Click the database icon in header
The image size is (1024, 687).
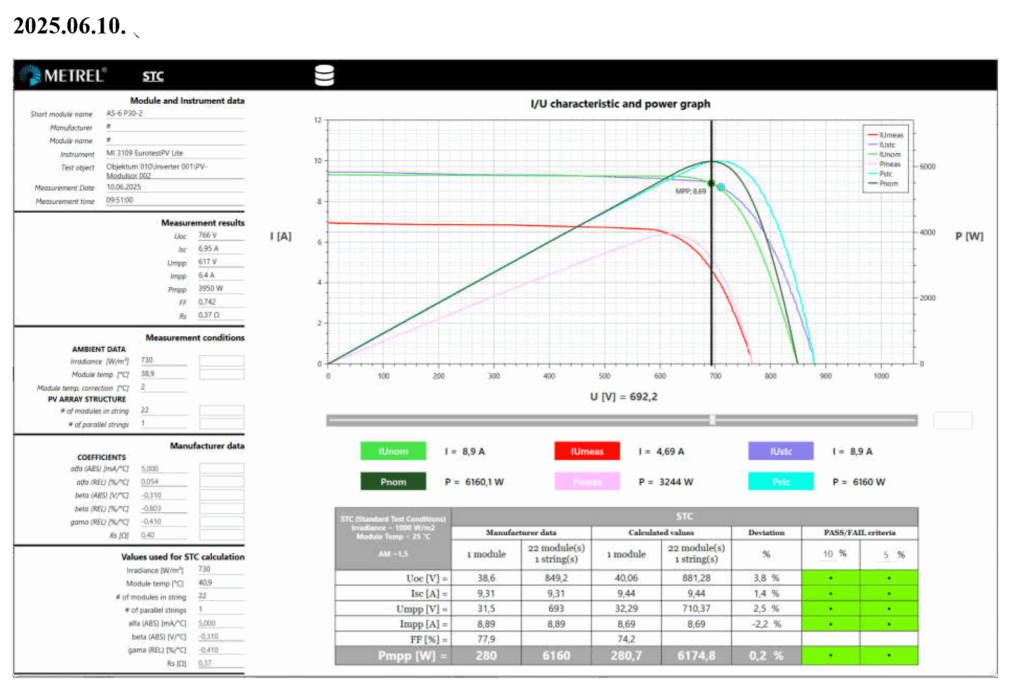click(x=324, y=76)
